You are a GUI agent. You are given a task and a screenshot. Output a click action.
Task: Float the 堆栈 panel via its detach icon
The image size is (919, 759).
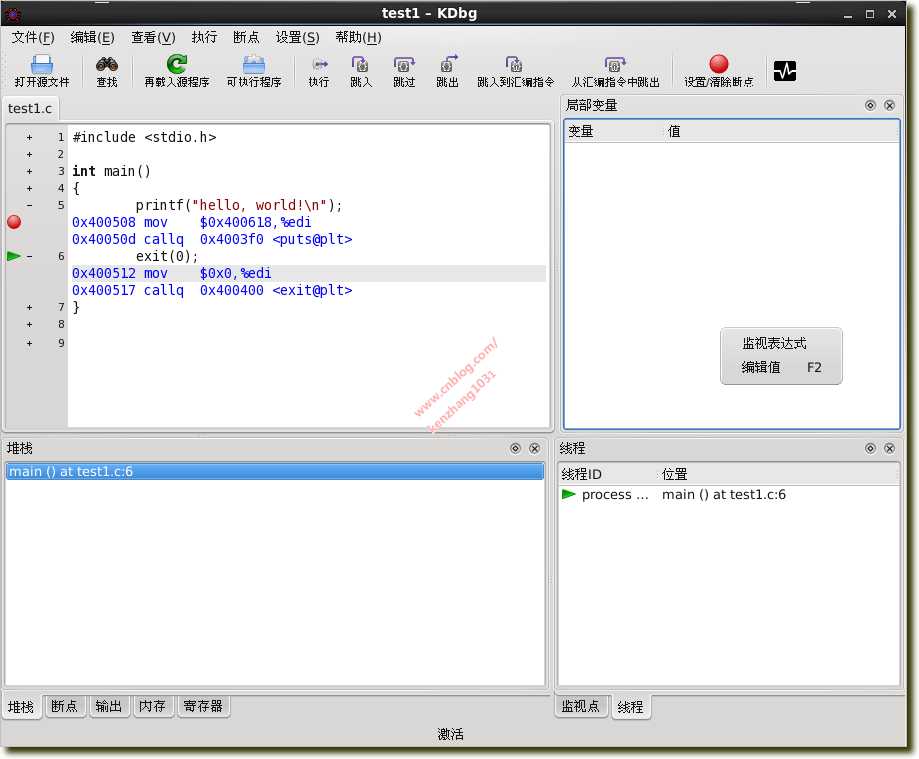tap(515, 448)
